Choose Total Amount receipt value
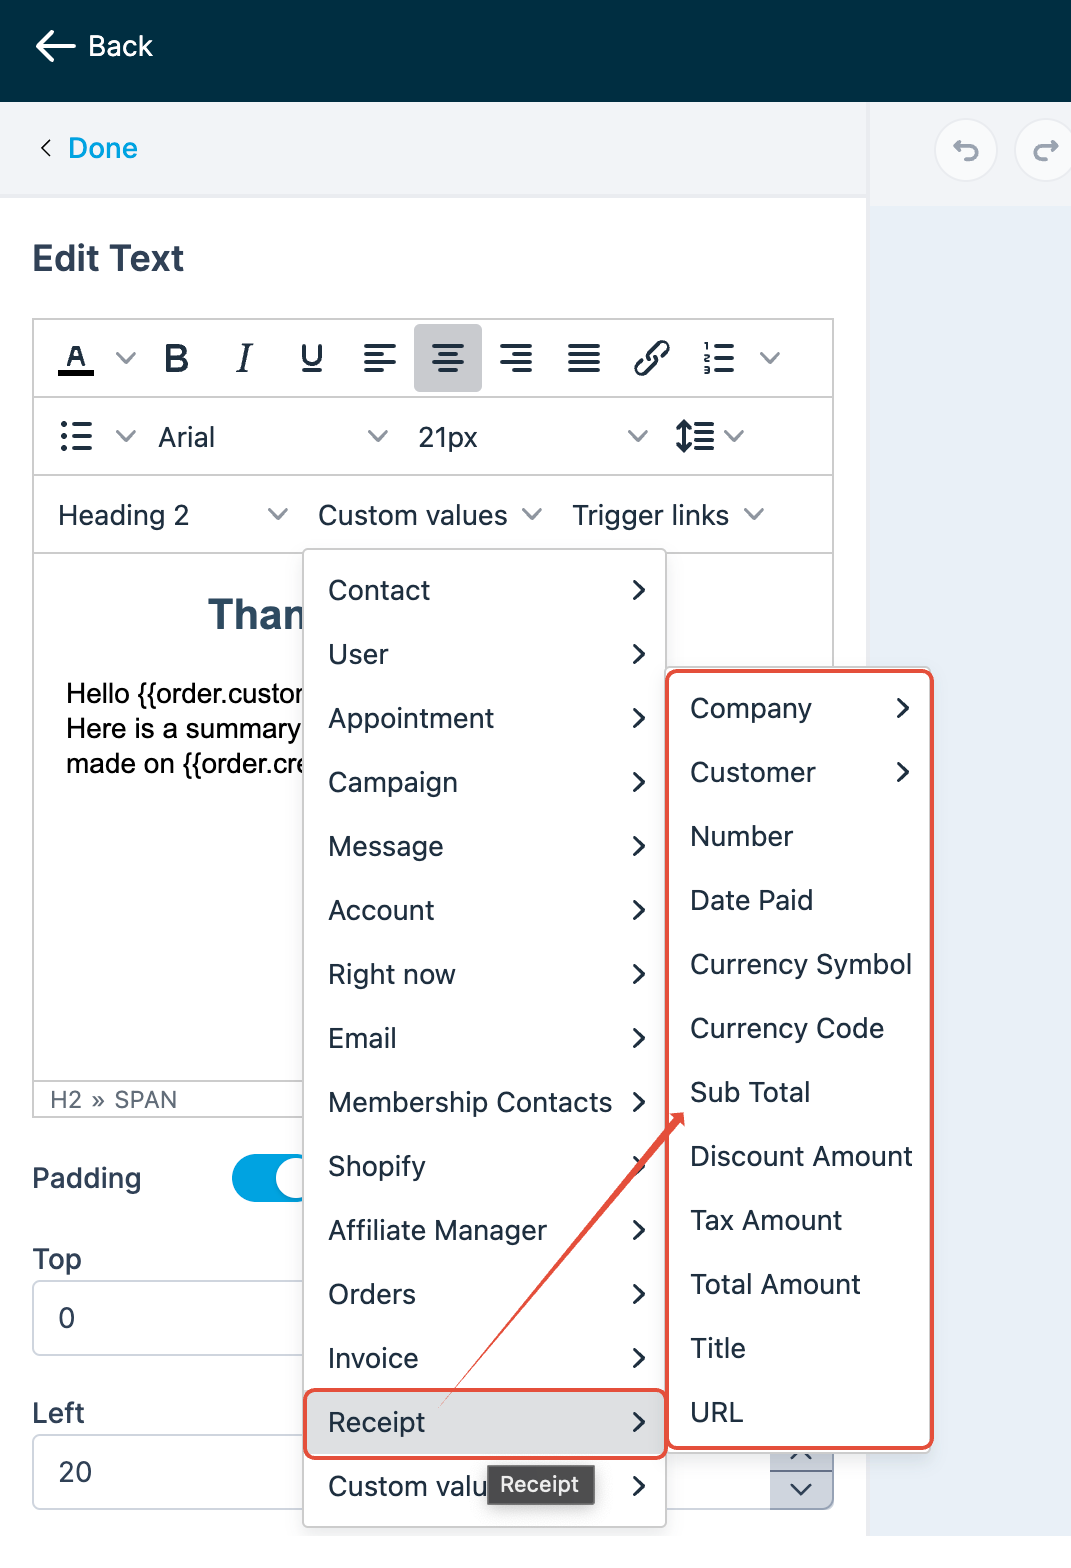The height and width of the screenshot is (1568, 1071). click(x=775, y=1284)
